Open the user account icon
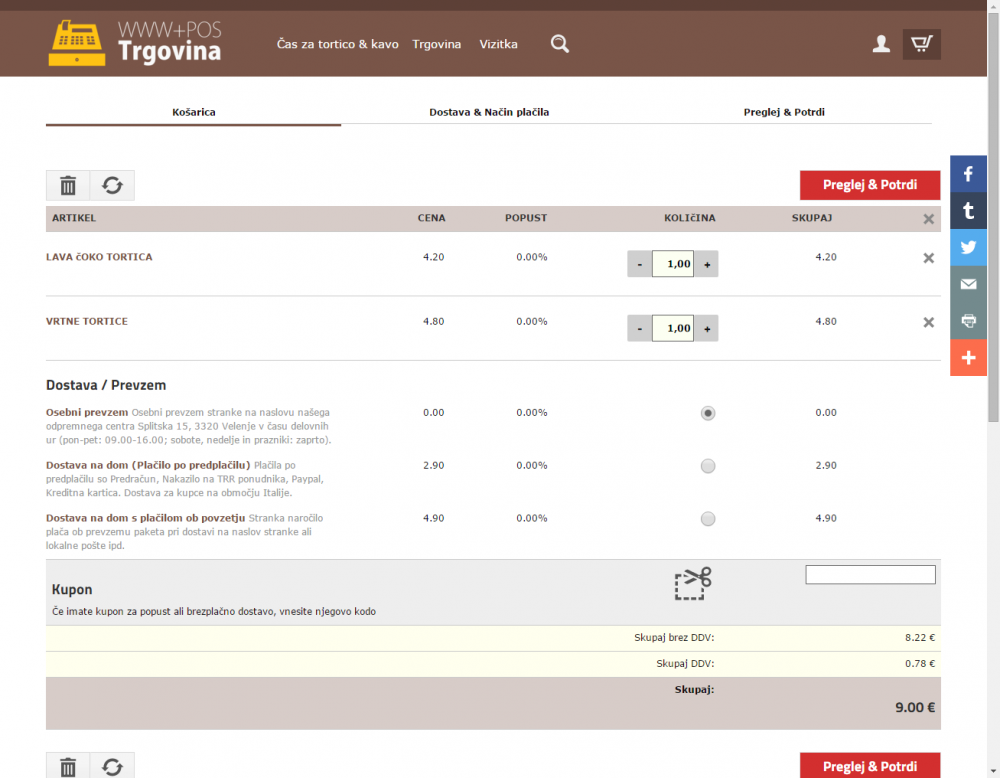This screenshot has width=1000, height=778. [x=881, y=44]
